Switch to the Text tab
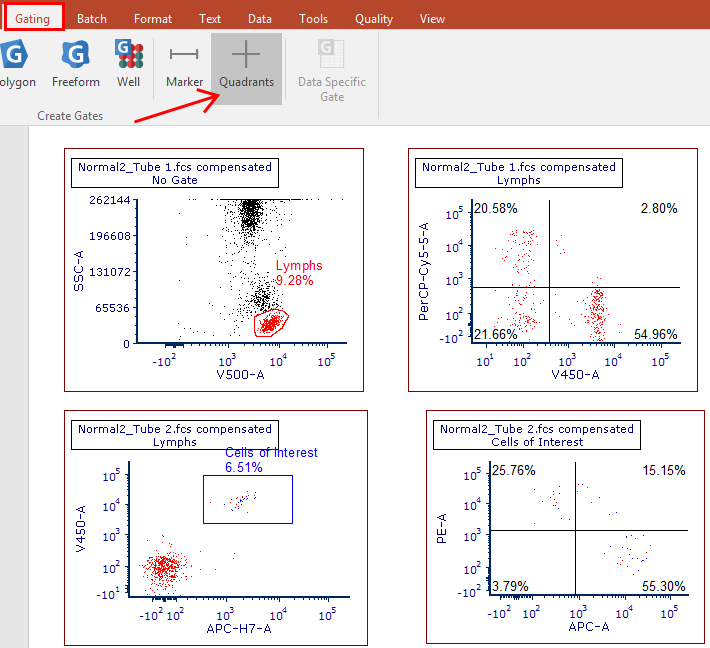The height and width of the screenshot is (648, 710). coord(210,18)
